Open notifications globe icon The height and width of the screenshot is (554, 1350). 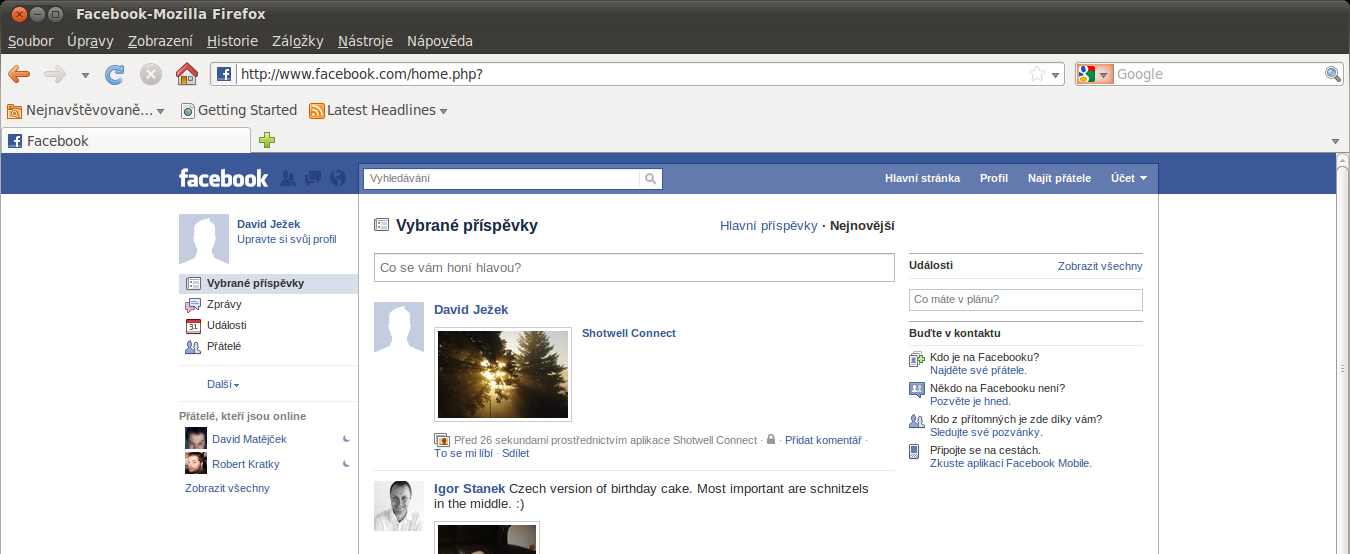click(x=338, y=178)
